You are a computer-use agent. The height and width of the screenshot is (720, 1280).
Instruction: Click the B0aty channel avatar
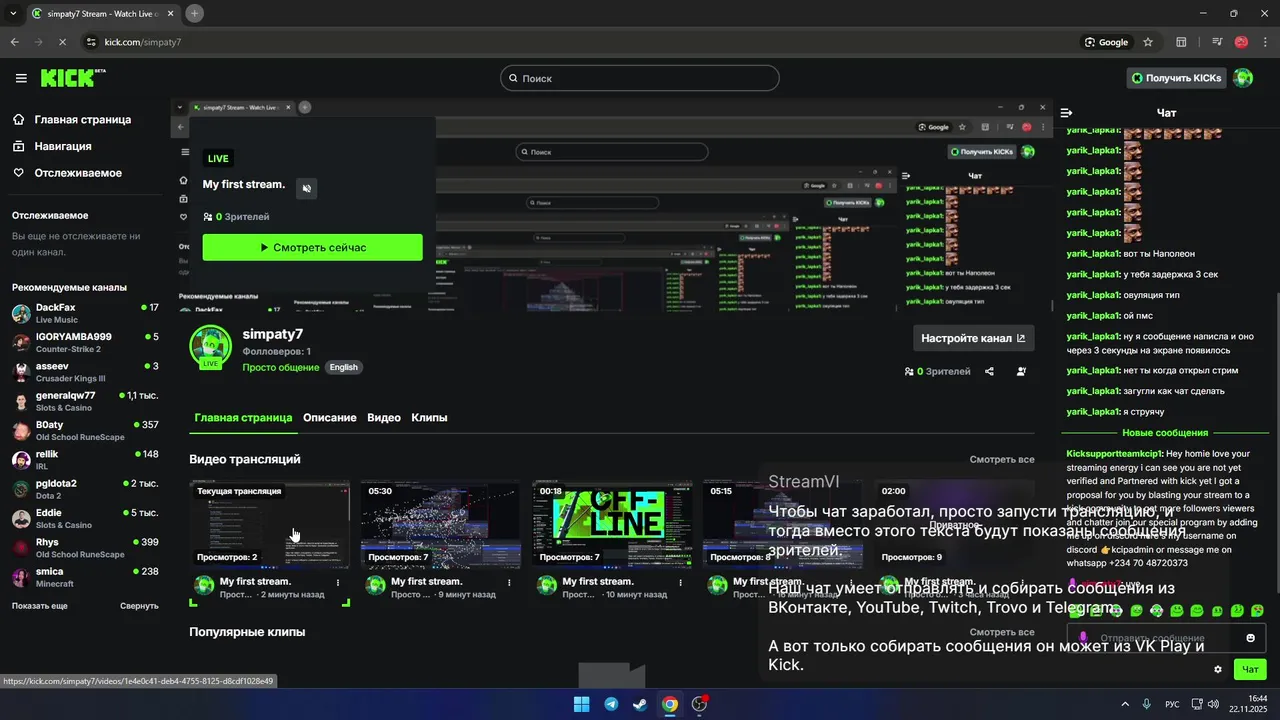(x=21, y=431)
